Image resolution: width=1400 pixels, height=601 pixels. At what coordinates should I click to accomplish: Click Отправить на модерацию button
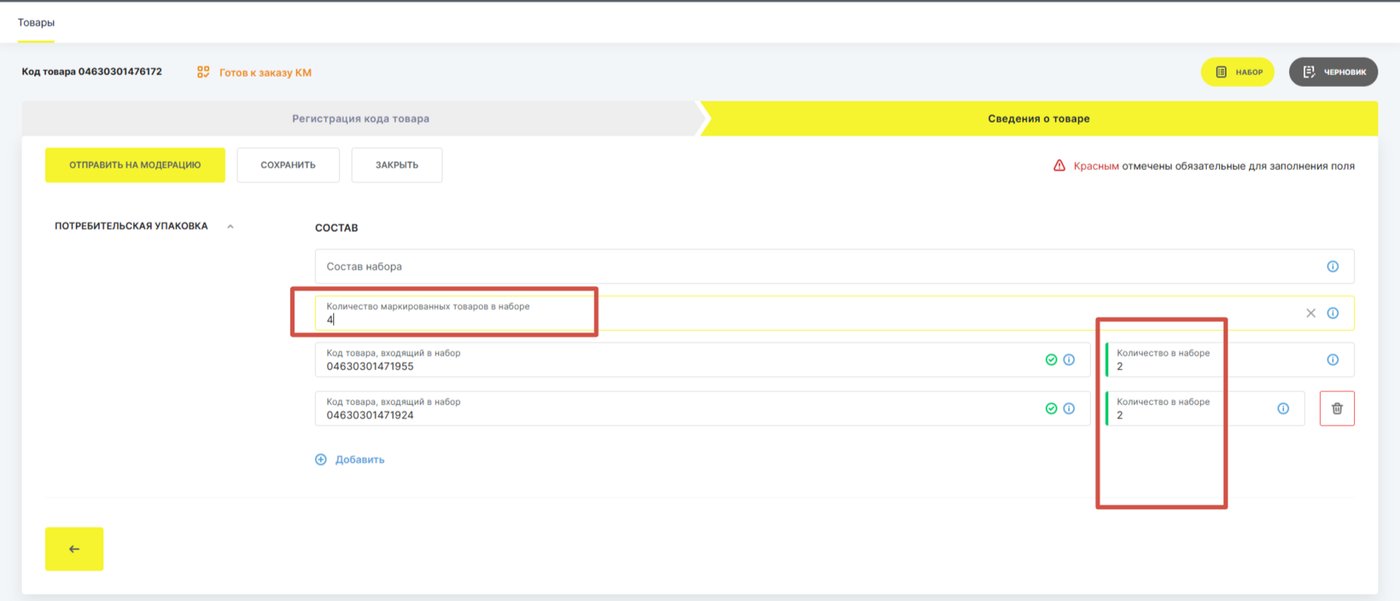click(x=135, y=165)
